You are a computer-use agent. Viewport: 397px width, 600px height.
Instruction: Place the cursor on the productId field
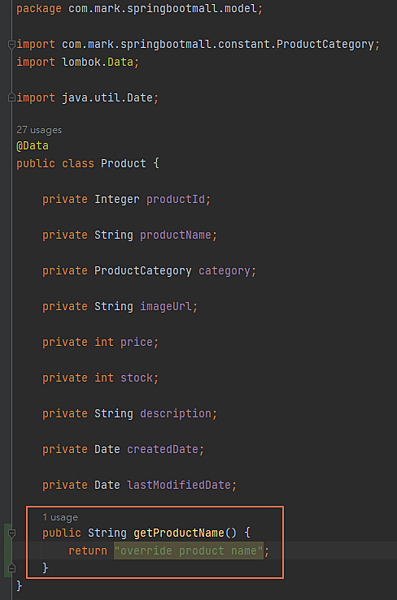(175, 199)
